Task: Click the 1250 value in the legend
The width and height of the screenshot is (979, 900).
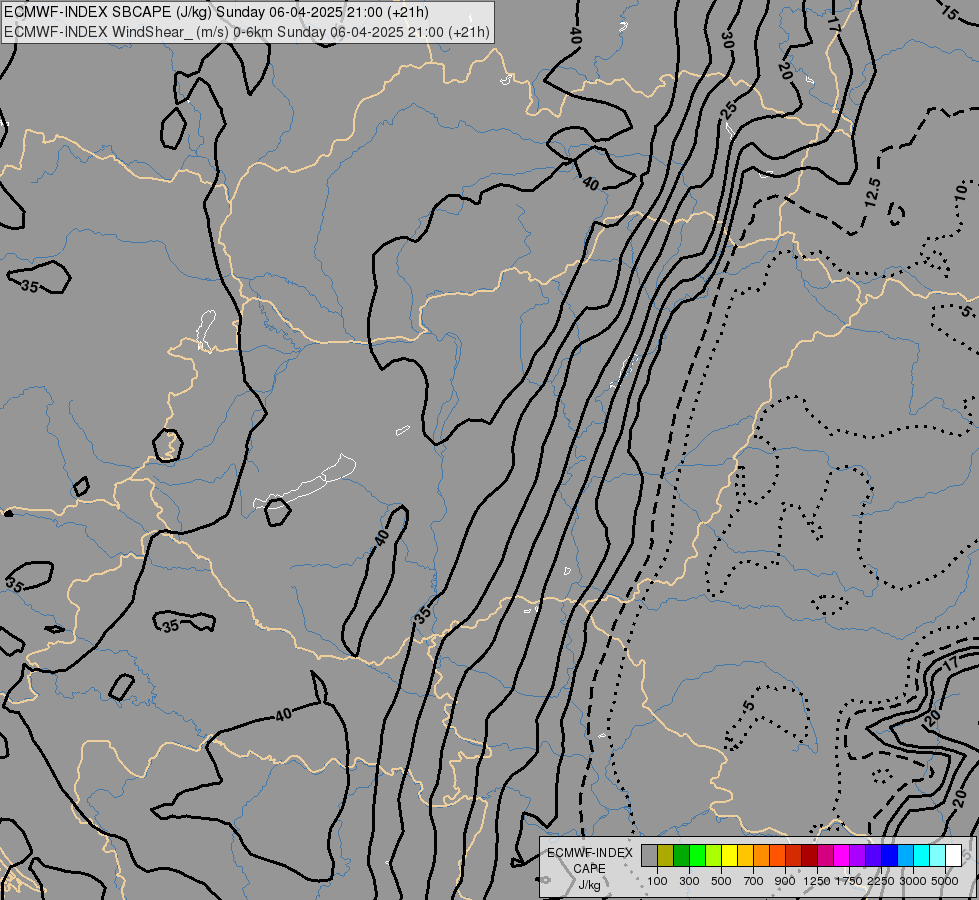Action: tap(817, 881)
